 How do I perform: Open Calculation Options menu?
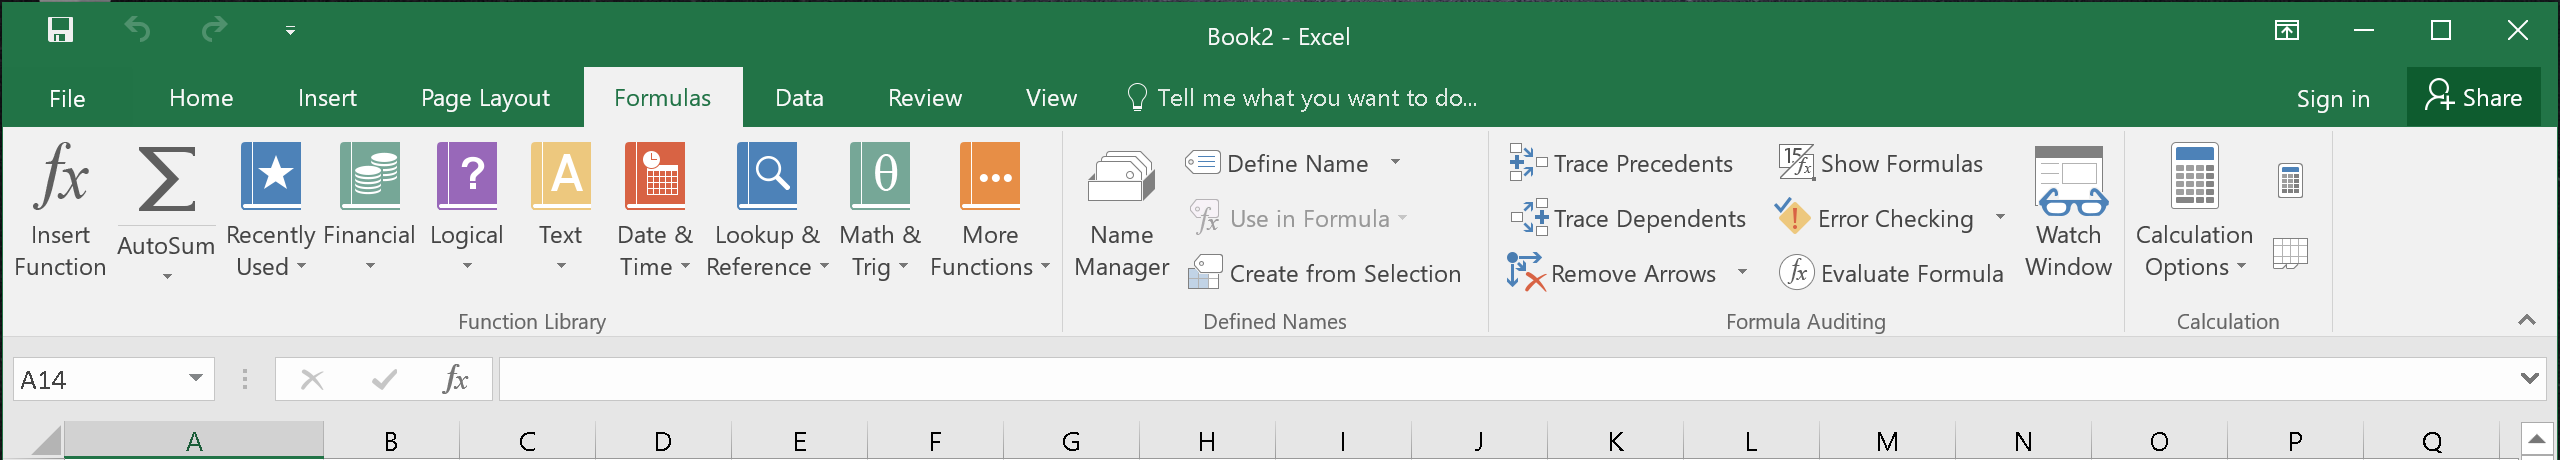click(x=2194, y=210)
